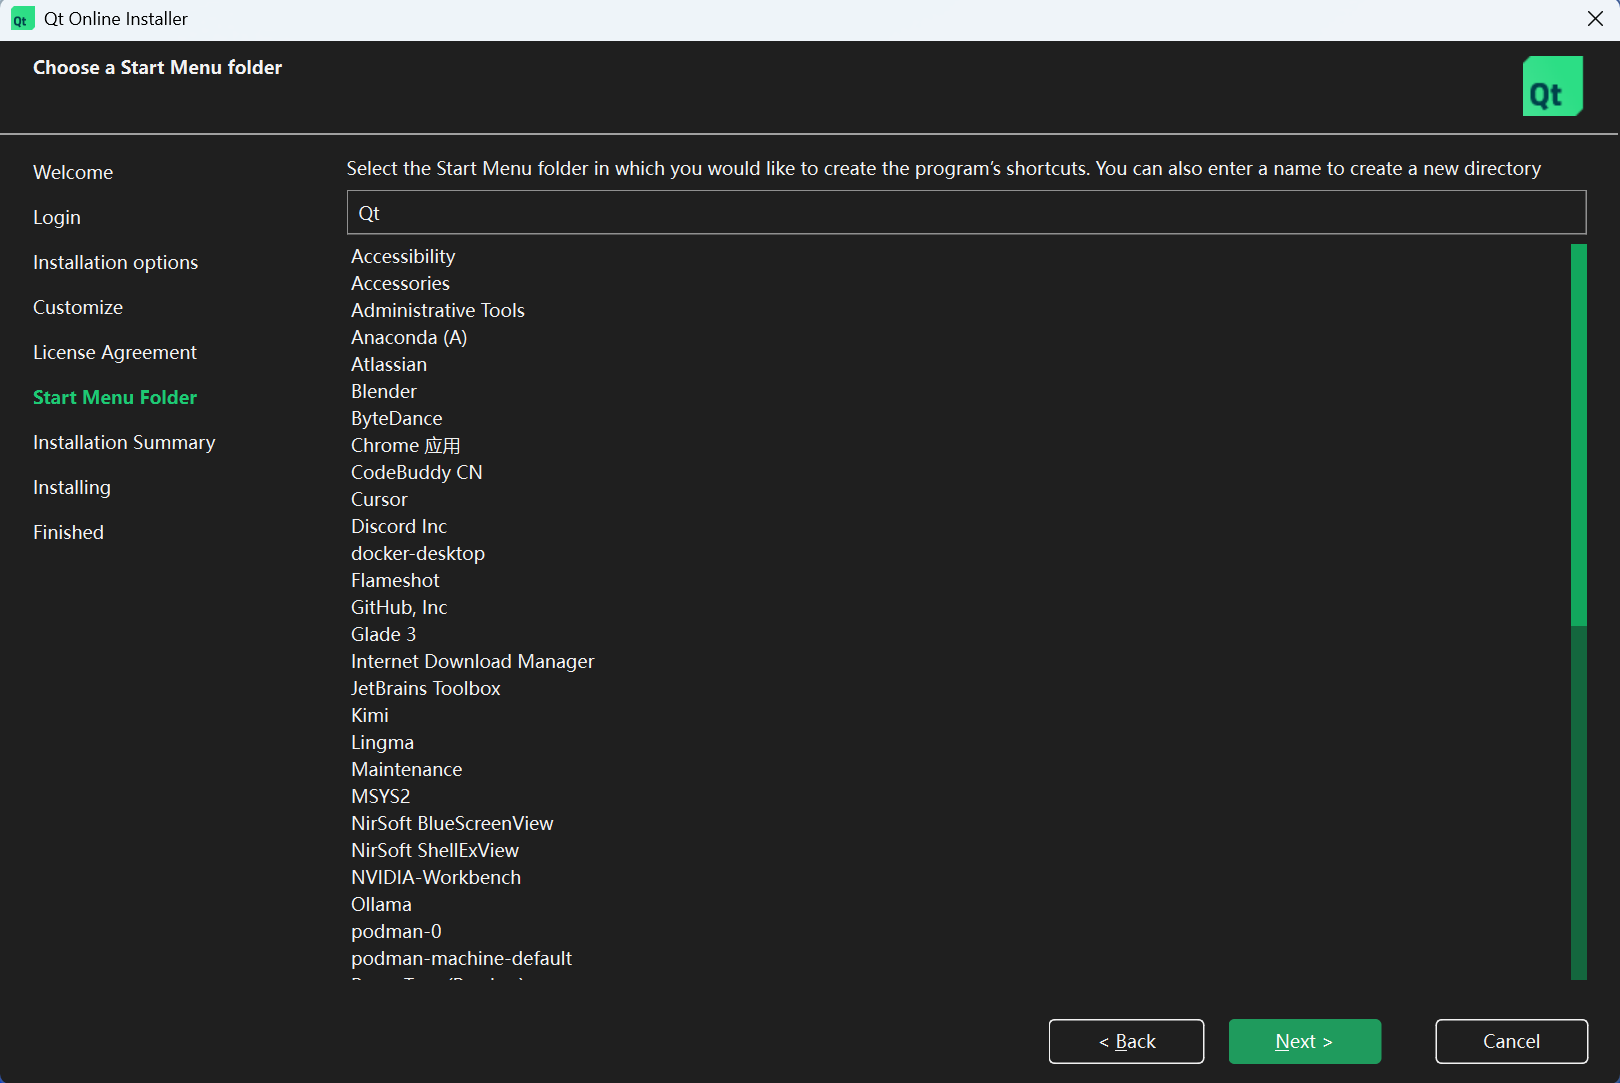Screen dimensions: 1620x1083
Task: Select the Accessibility folder
Action: (x=403, y=256)
